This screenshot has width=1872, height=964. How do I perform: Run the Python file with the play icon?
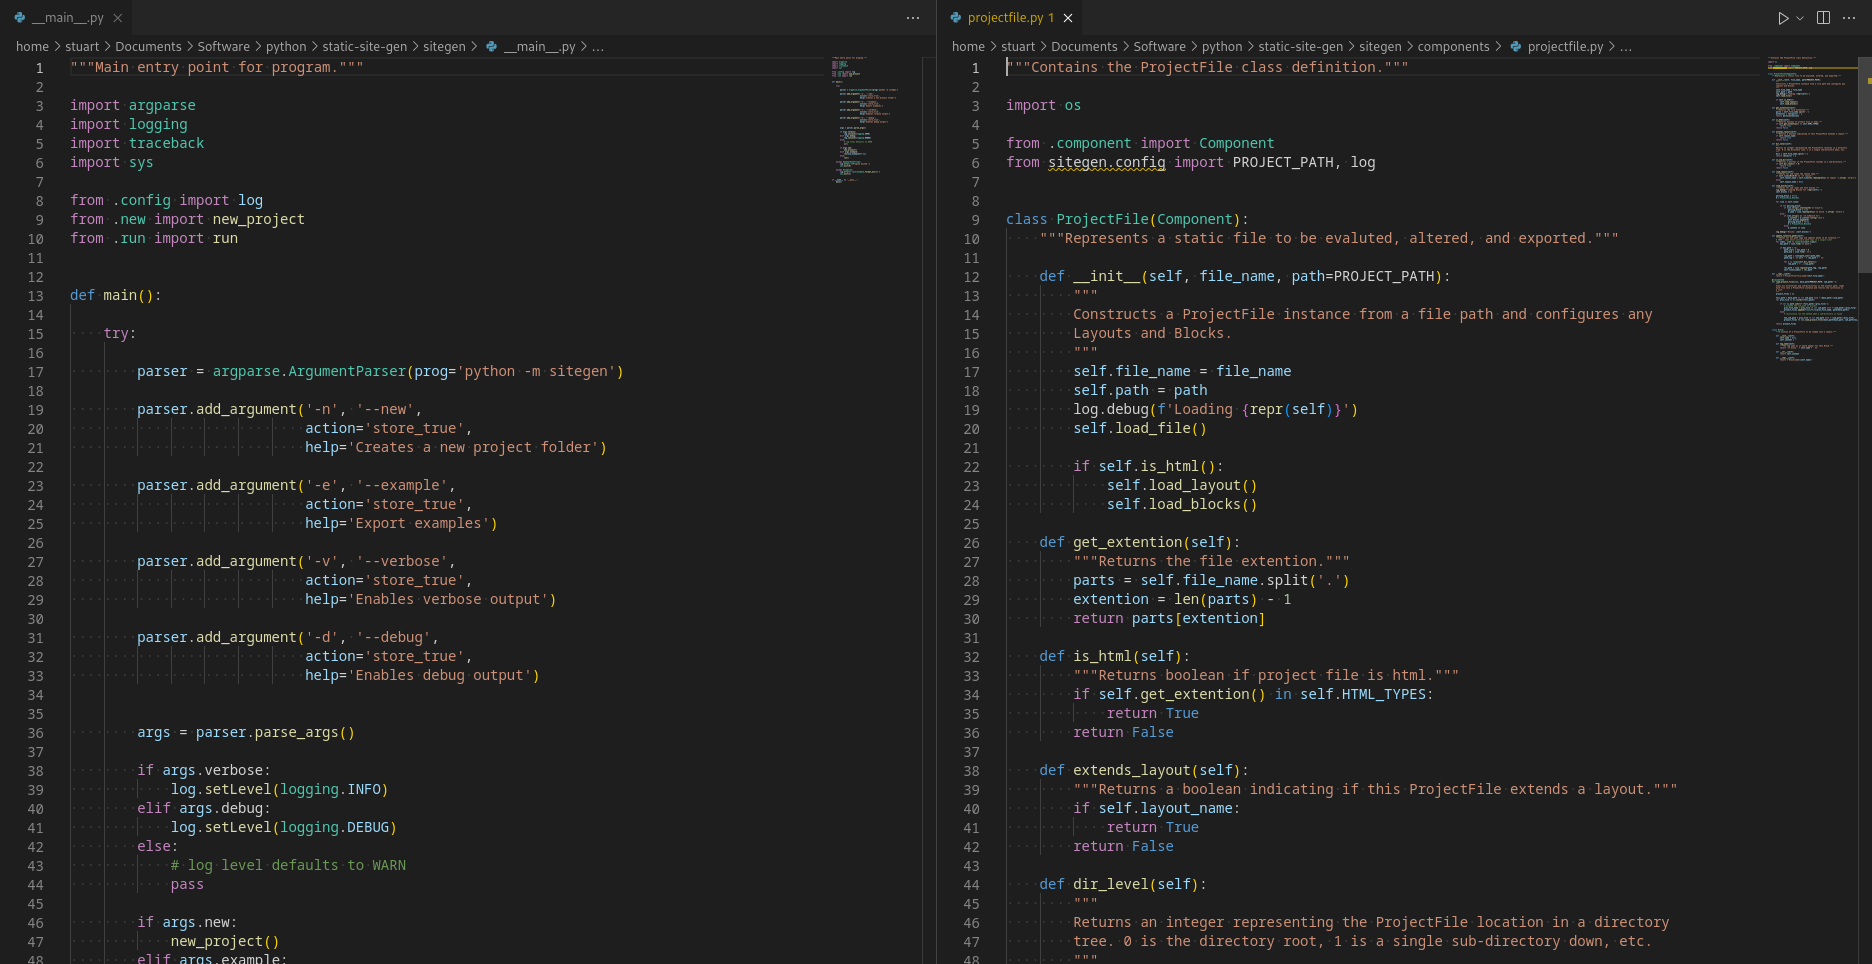tap(1783, 18)
